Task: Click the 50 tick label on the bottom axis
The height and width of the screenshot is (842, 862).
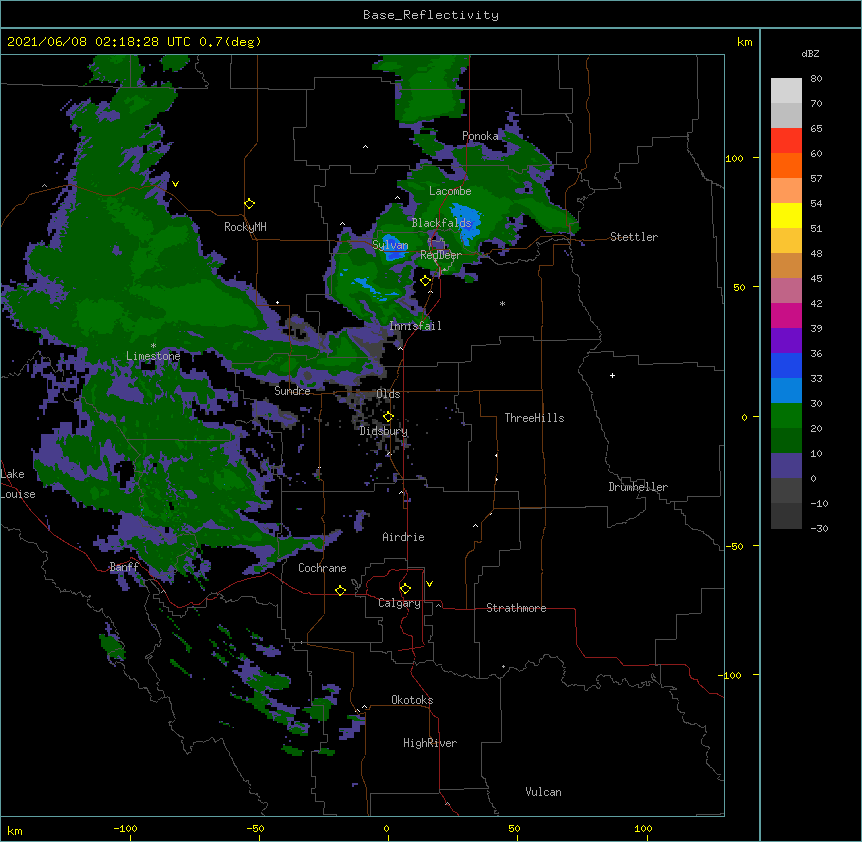Action: click(x=514, y=828)
